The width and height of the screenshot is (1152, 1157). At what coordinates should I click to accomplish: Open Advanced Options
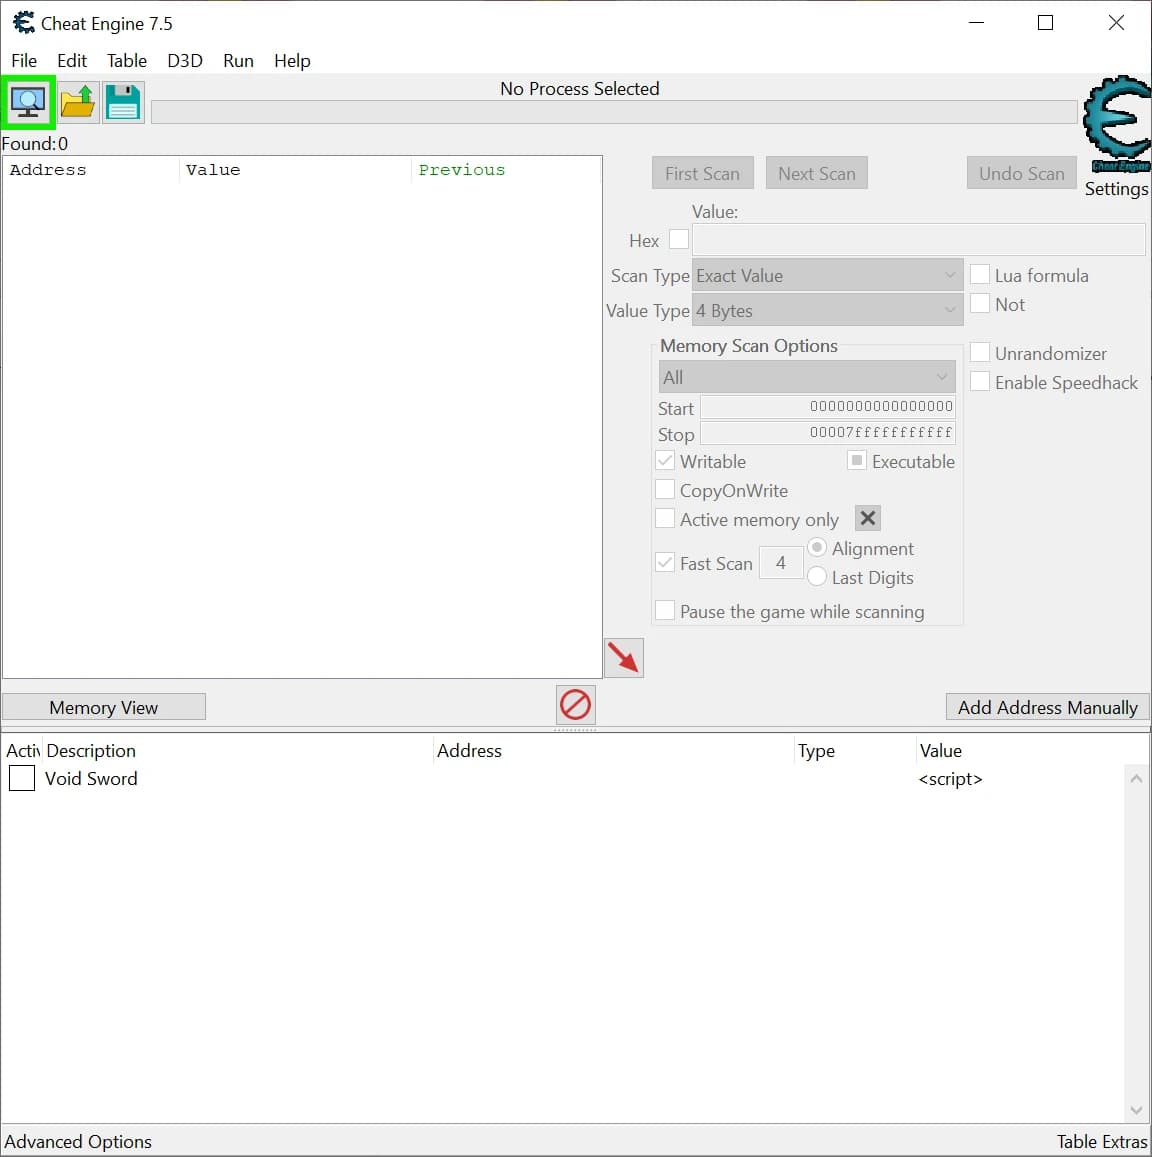(78, 1141)
